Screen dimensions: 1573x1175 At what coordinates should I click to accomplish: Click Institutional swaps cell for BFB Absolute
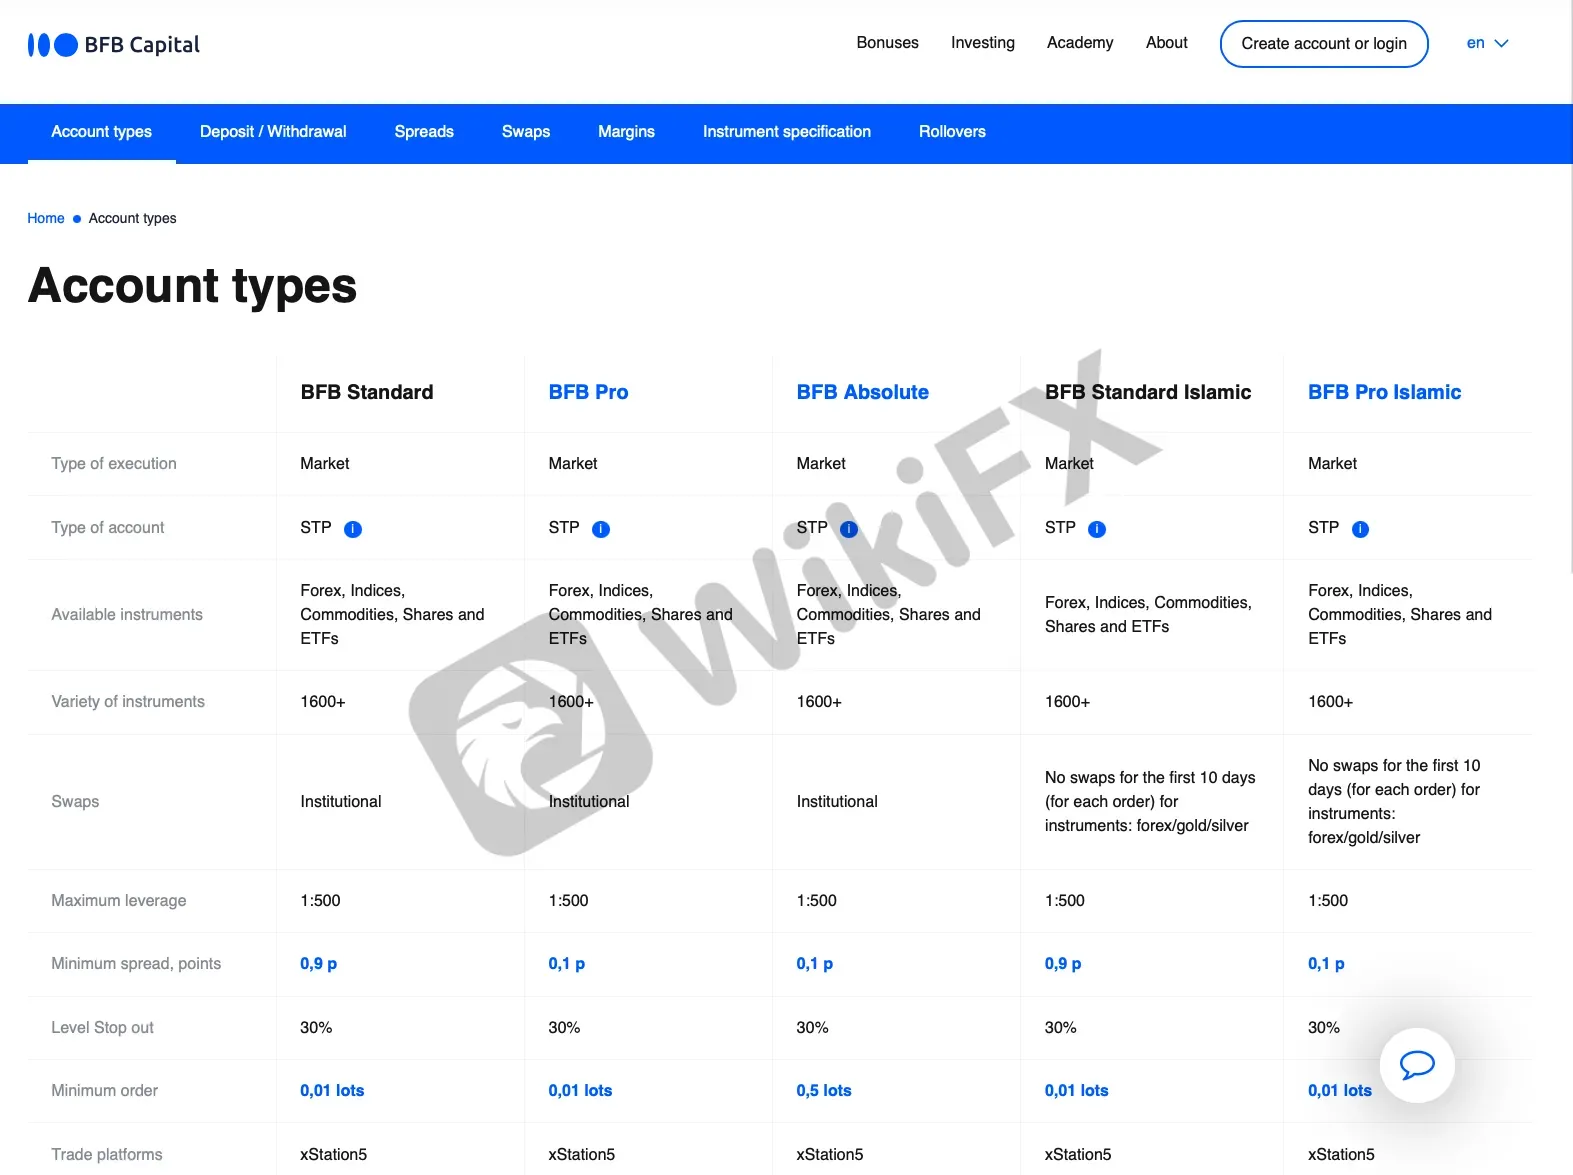pyautogui.click(x=837, y=802)
